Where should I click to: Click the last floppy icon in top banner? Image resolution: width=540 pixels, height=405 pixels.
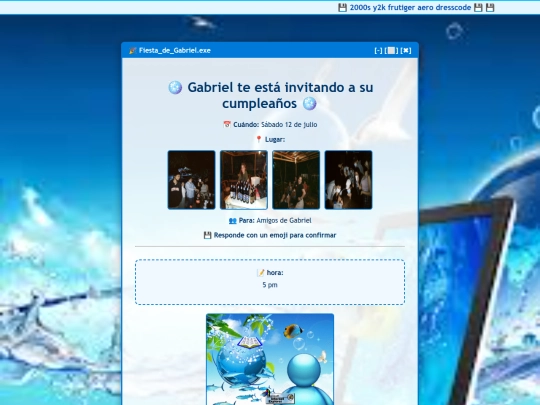pos(490,8)
